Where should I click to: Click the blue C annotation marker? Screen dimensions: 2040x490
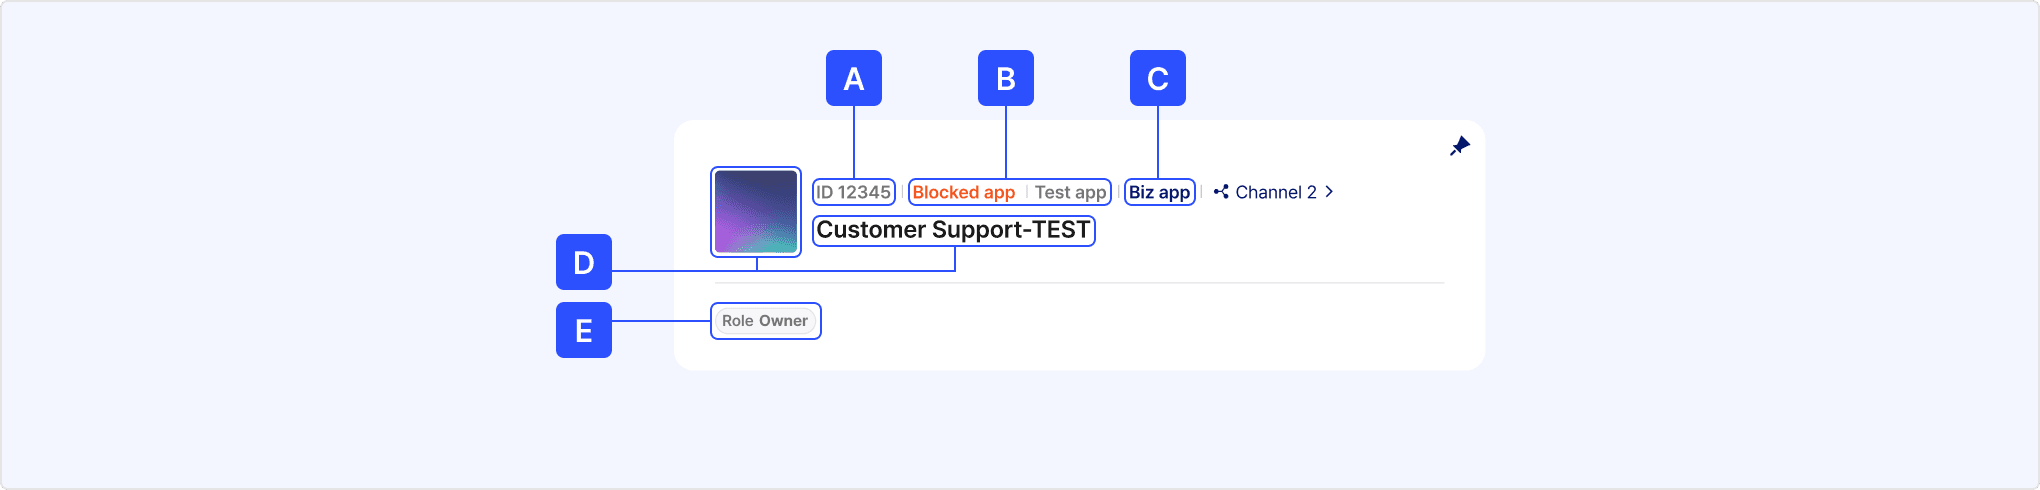tap(1158, 78)
